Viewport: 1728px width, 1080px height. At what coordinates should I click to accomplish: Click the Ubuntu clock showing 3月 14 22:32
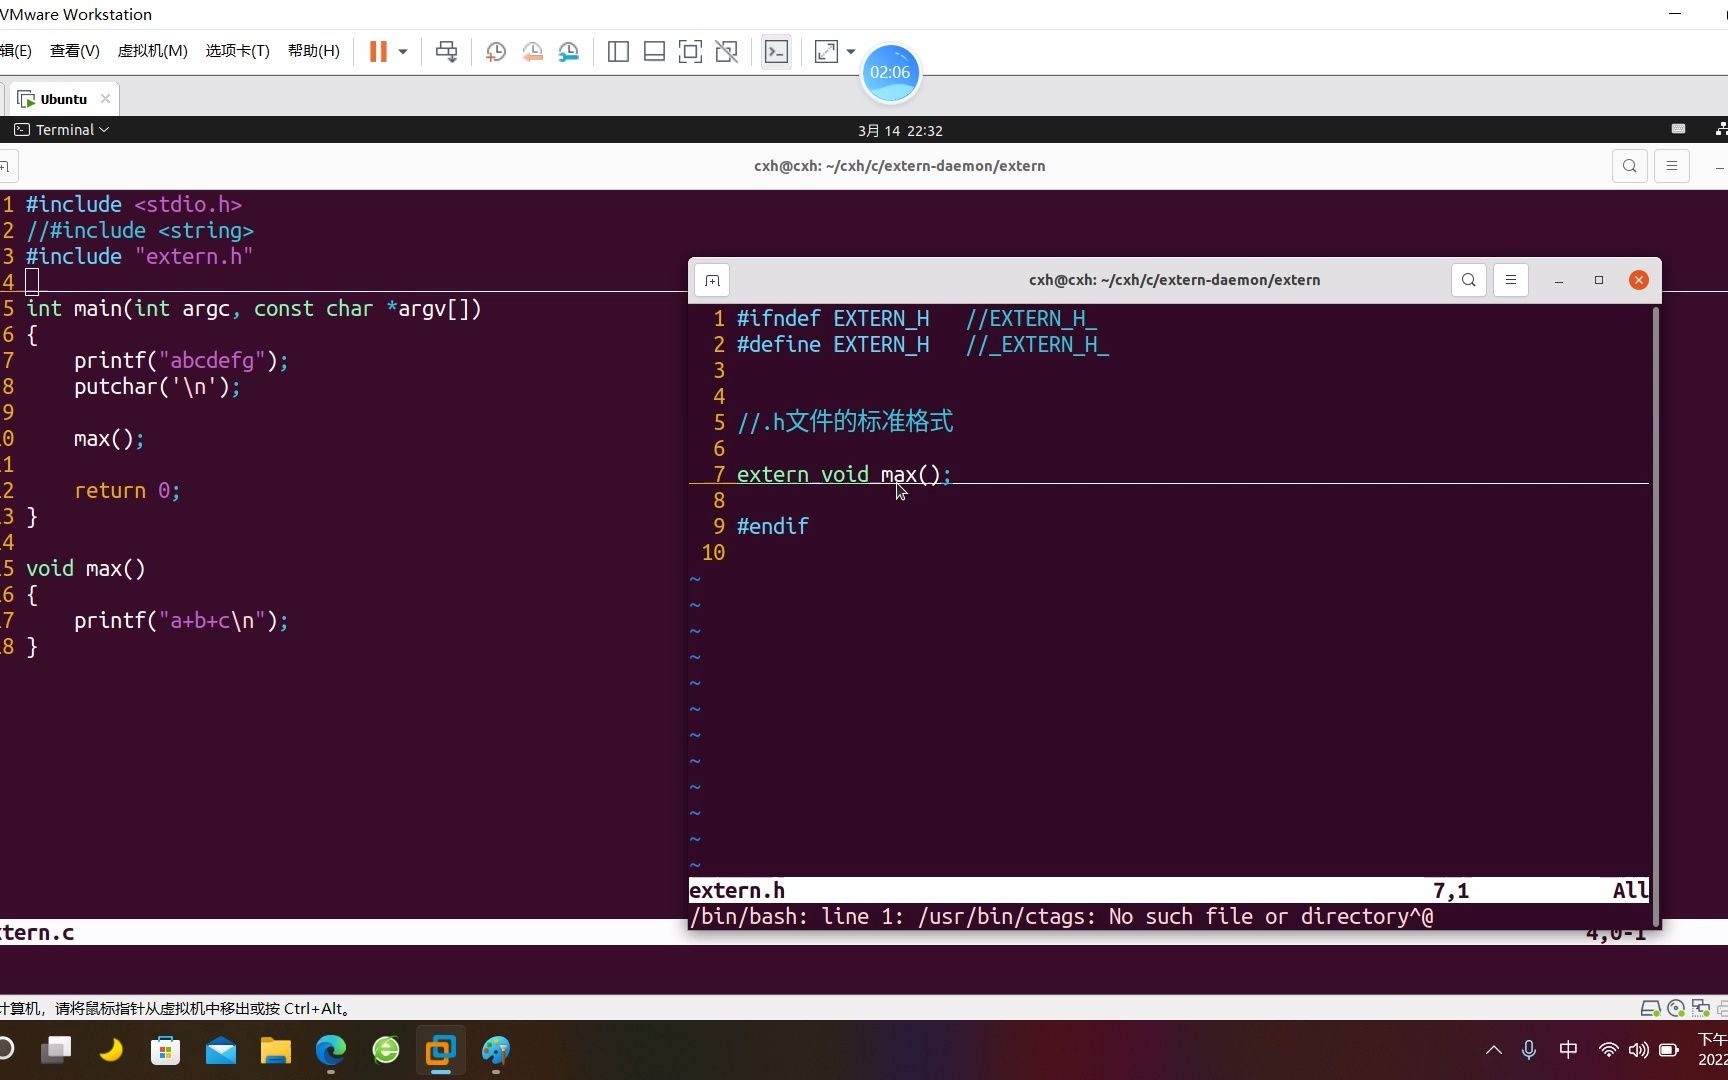[x=900, y=131]
